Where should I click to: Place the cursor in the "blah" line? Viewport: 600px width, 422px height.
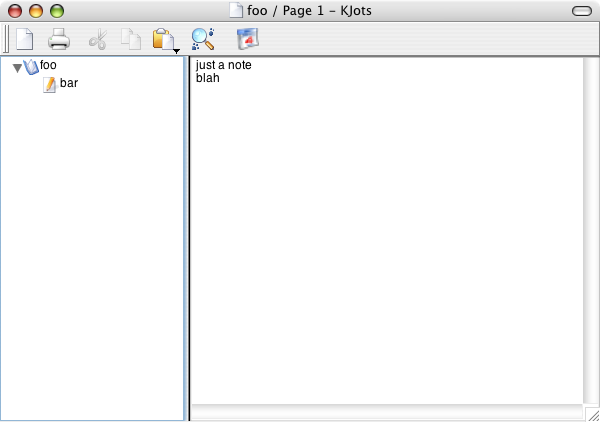tap(208, 78)
